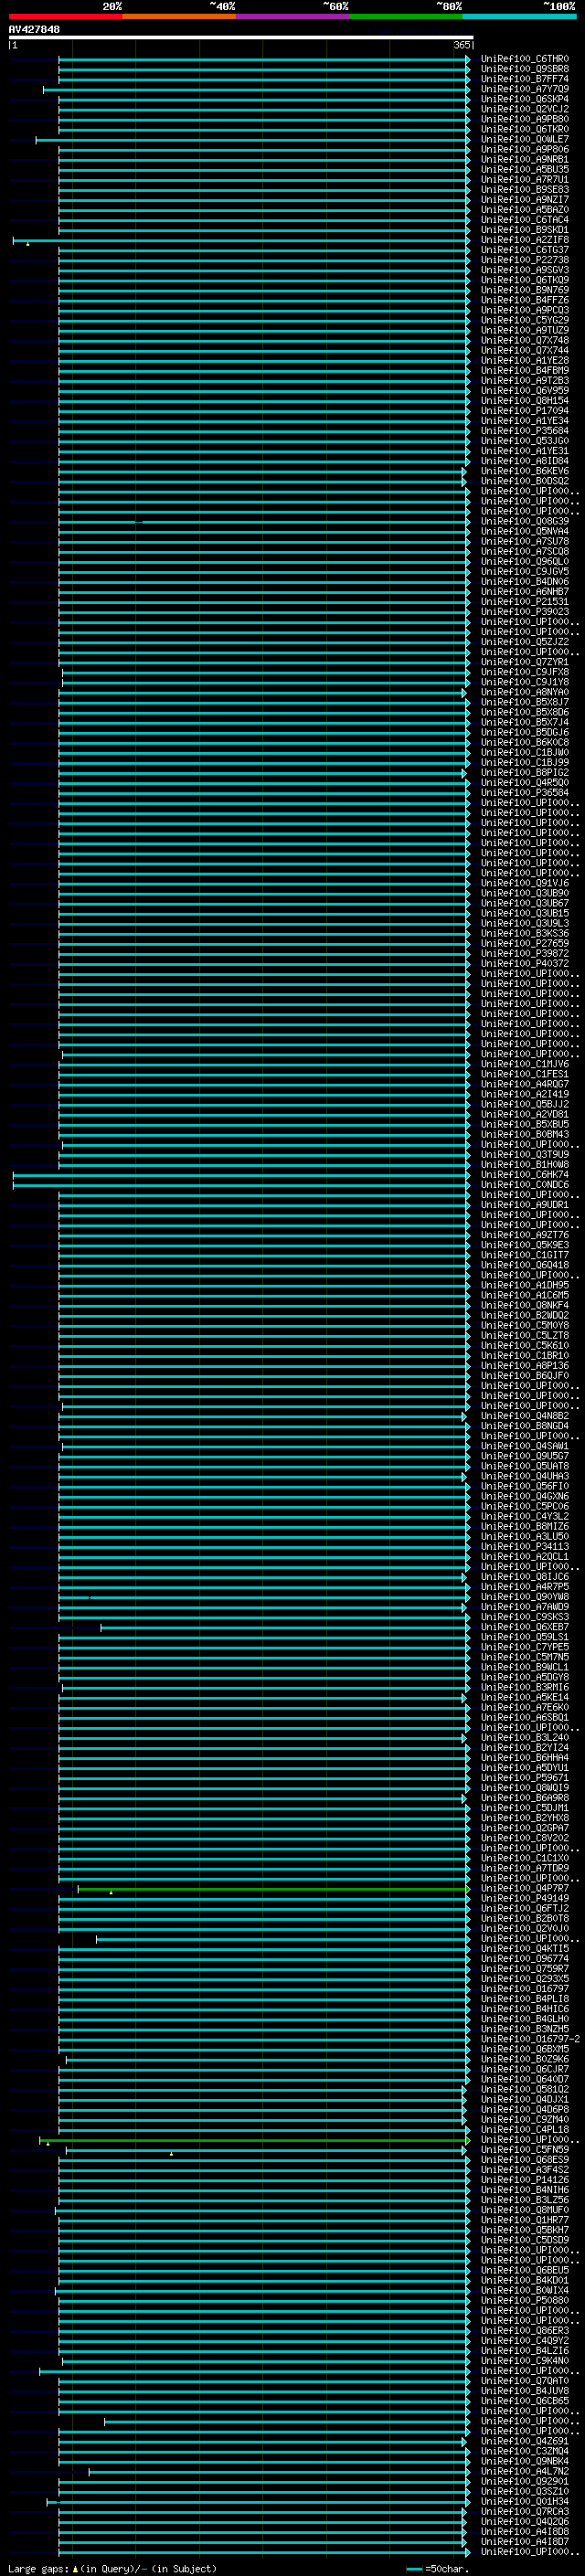Select hit UniRef100_A9UDR1

(525, 1204)
